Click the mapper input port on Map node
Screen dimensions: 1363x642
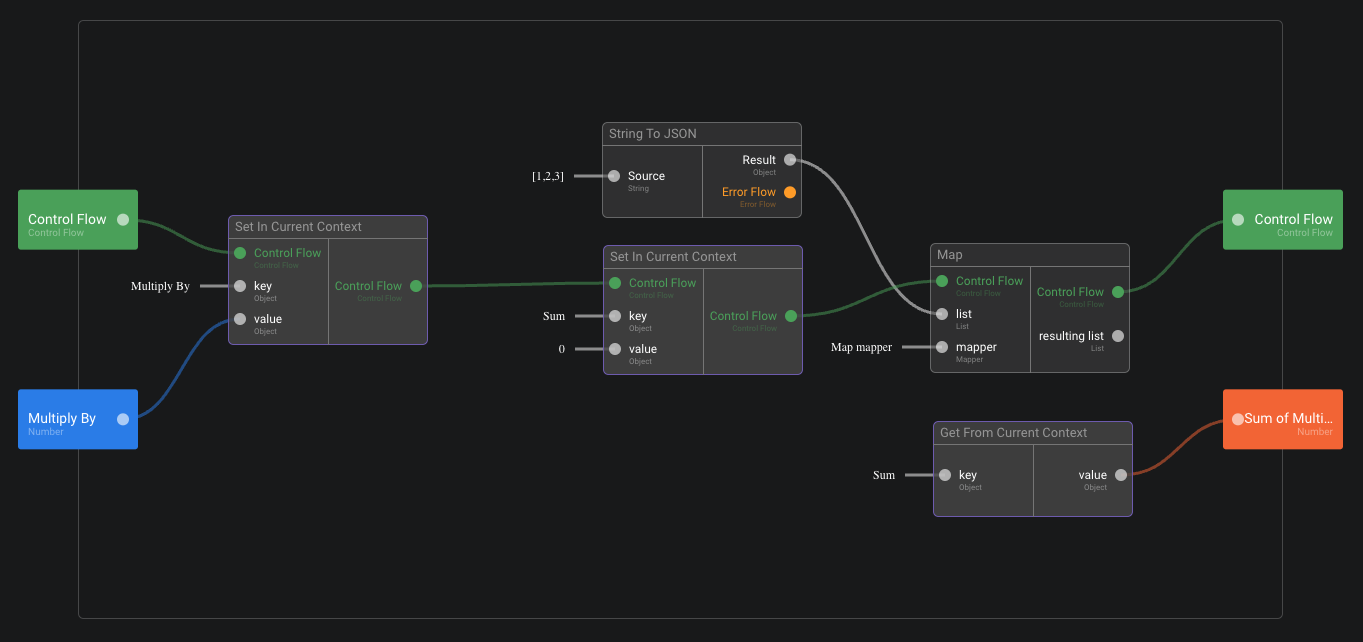942,347
